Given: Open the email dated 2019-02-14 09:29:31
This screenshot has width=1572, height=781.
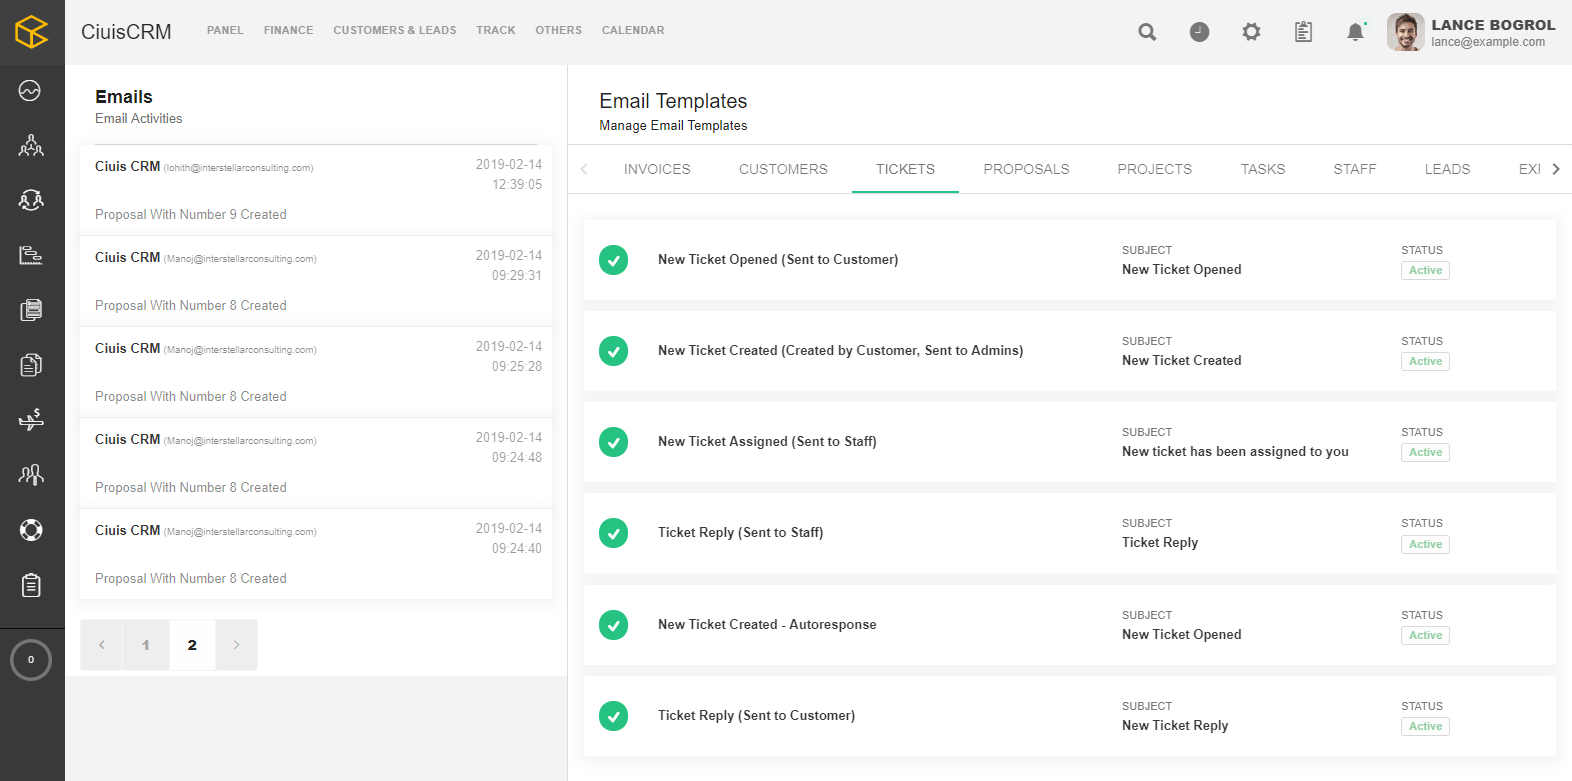Looking at the screenshot, I should click(x=316, y=281).
